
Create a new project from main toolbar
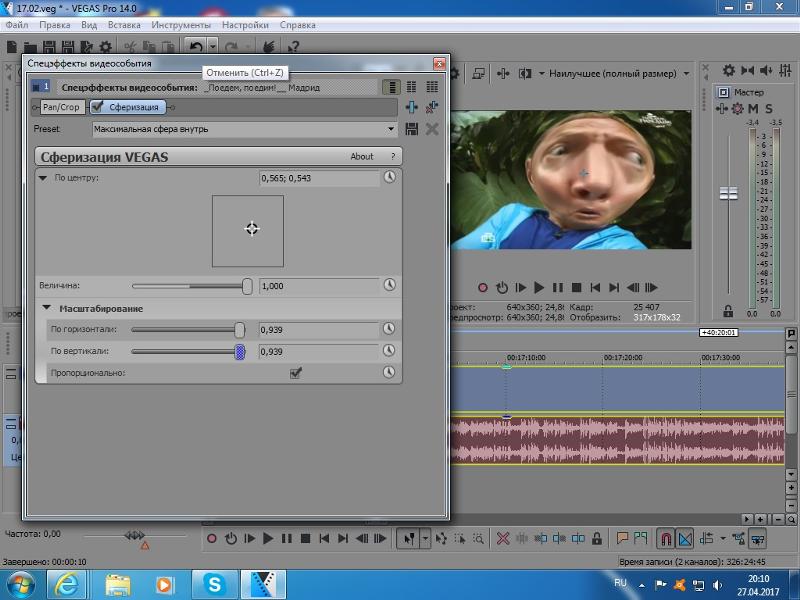[x=12, y=47]
